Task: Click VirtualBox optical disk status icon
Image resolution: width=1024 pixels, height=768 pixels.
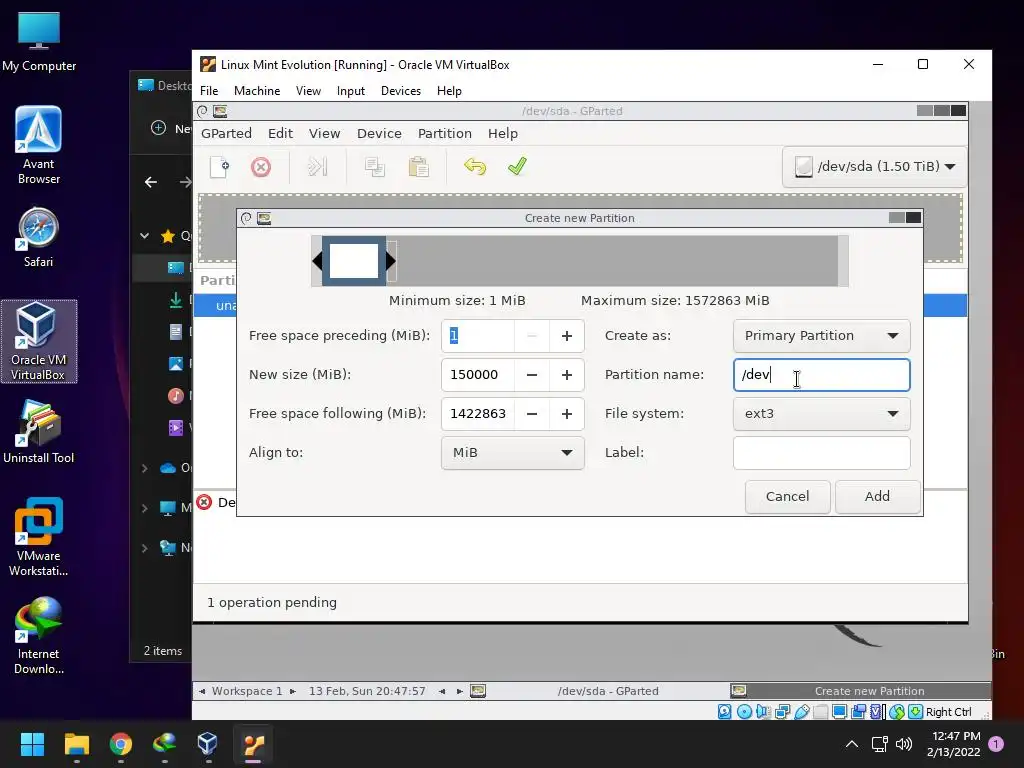Action: coord(744,712)
